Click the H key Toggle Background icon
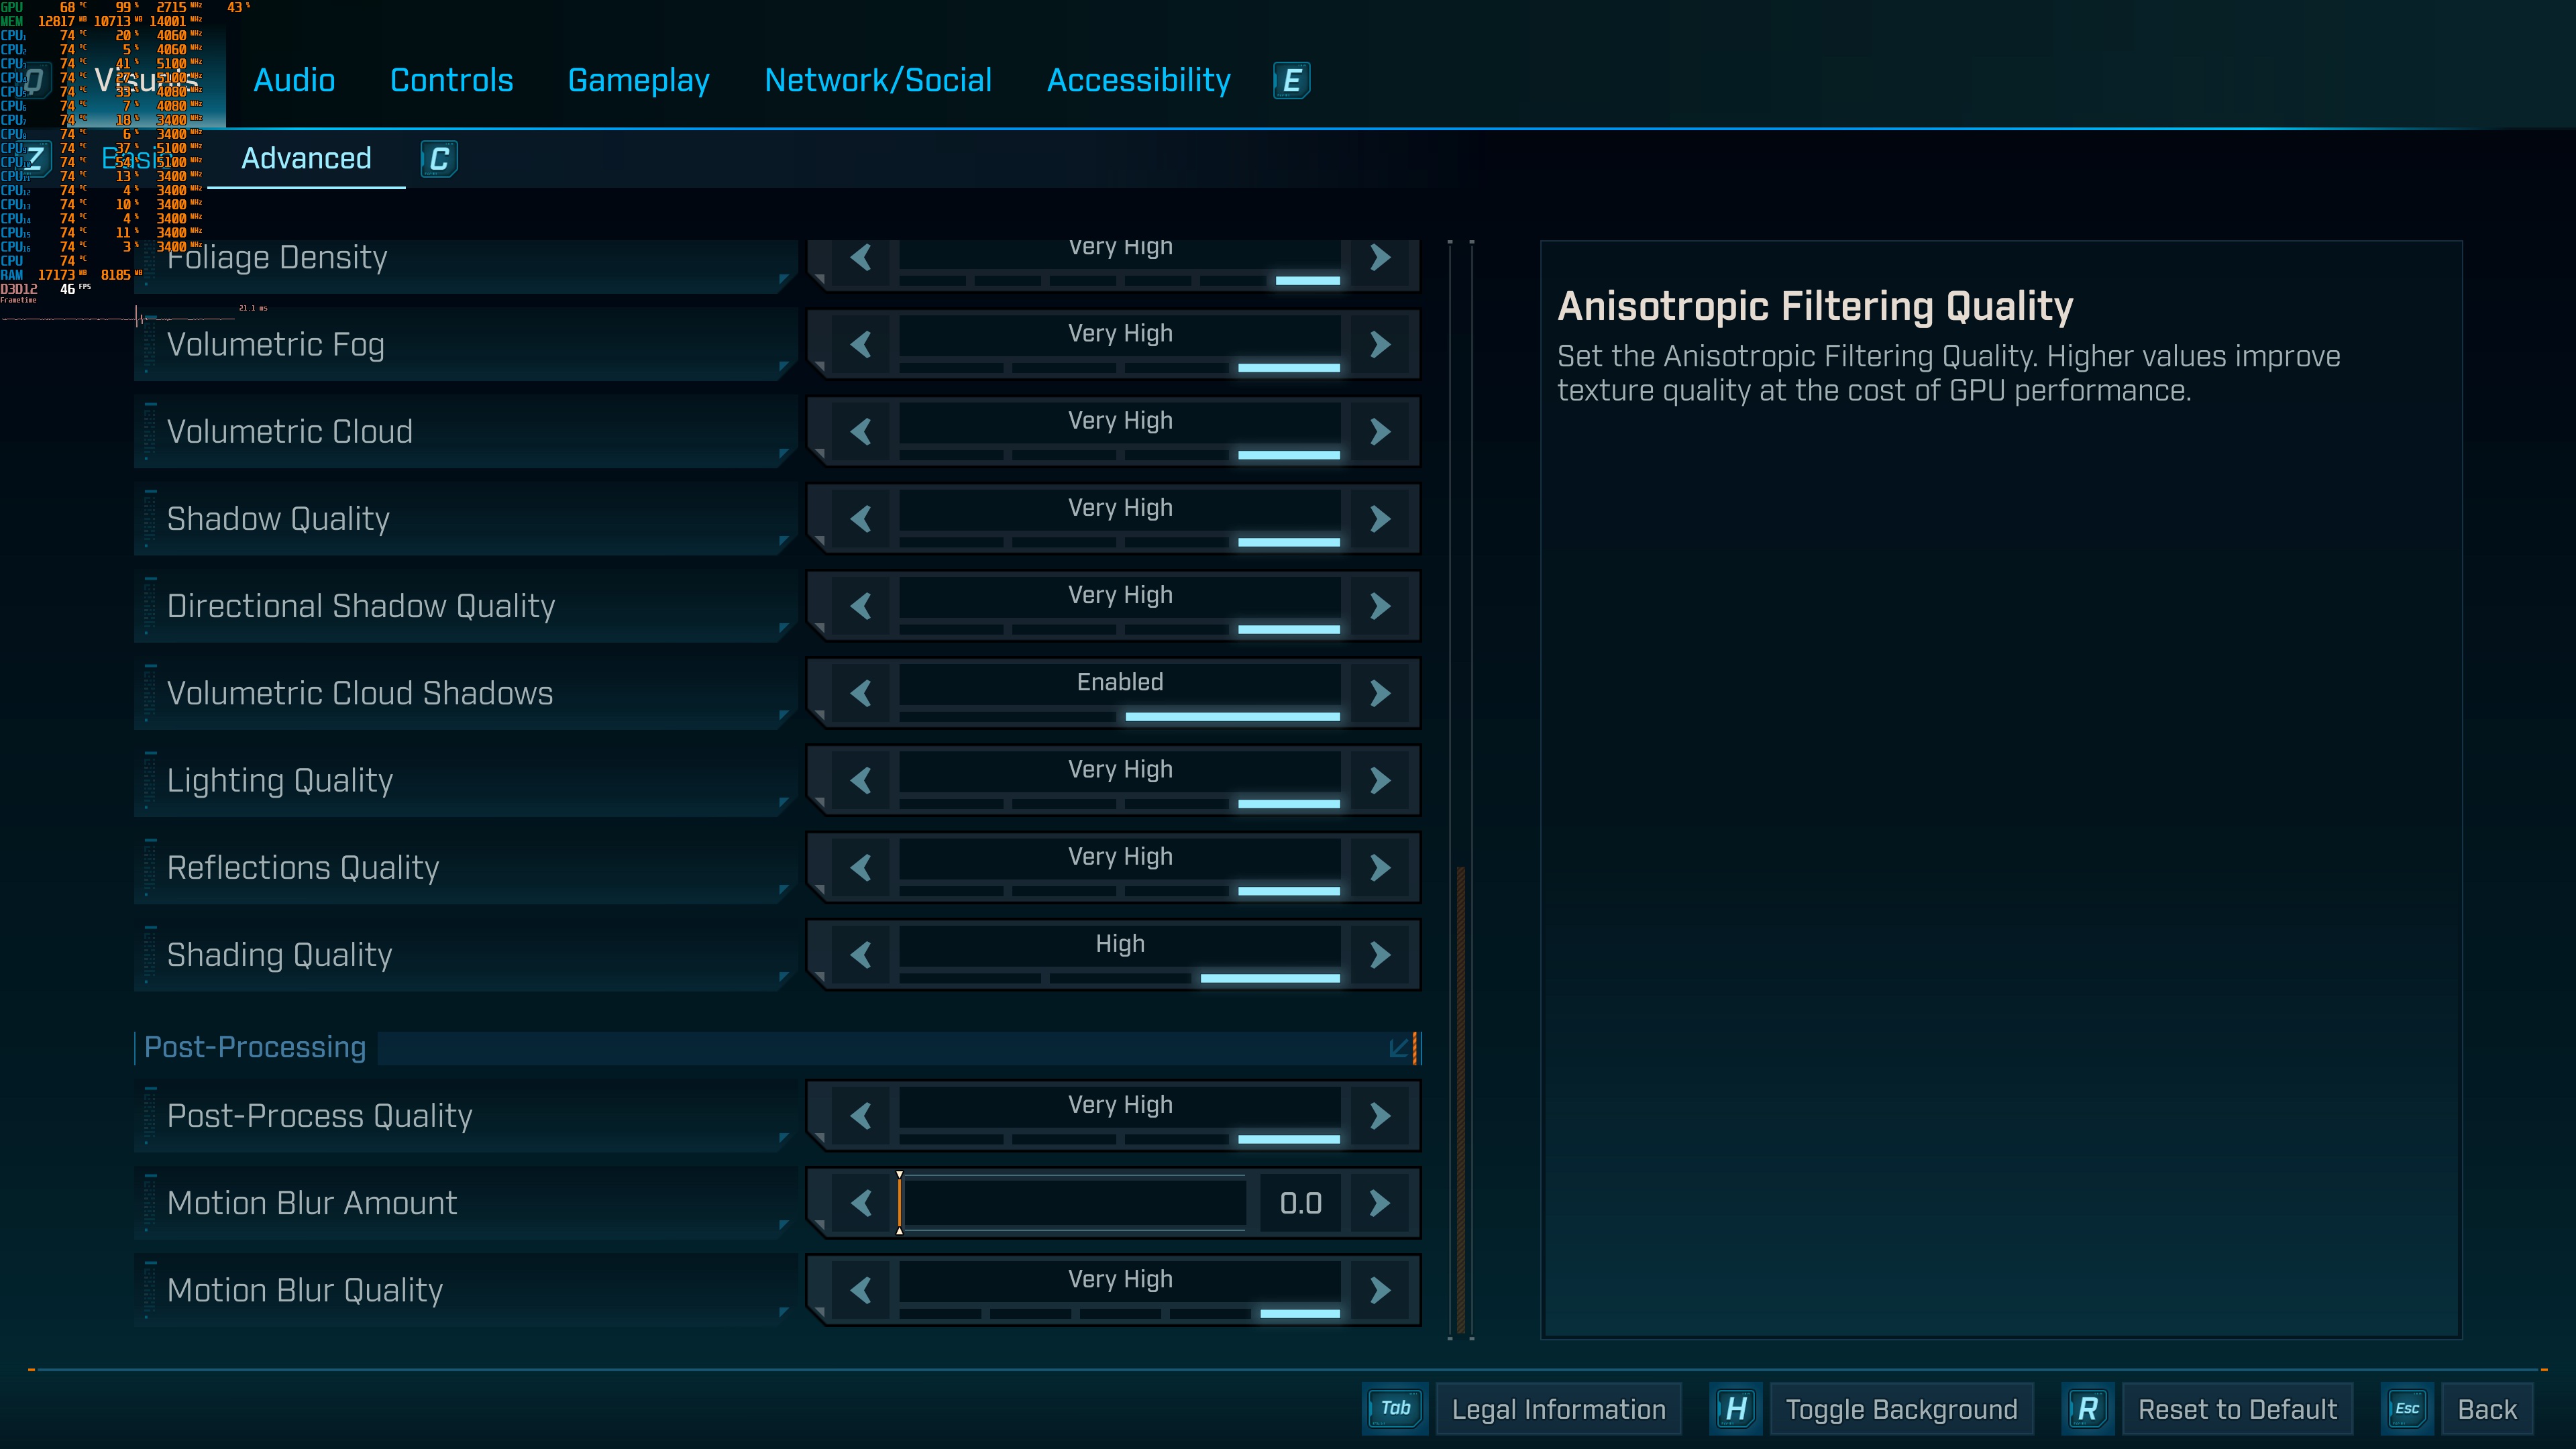Image resolution: width=2576 pixels, height=1449 pixels. [1736, 1409]
